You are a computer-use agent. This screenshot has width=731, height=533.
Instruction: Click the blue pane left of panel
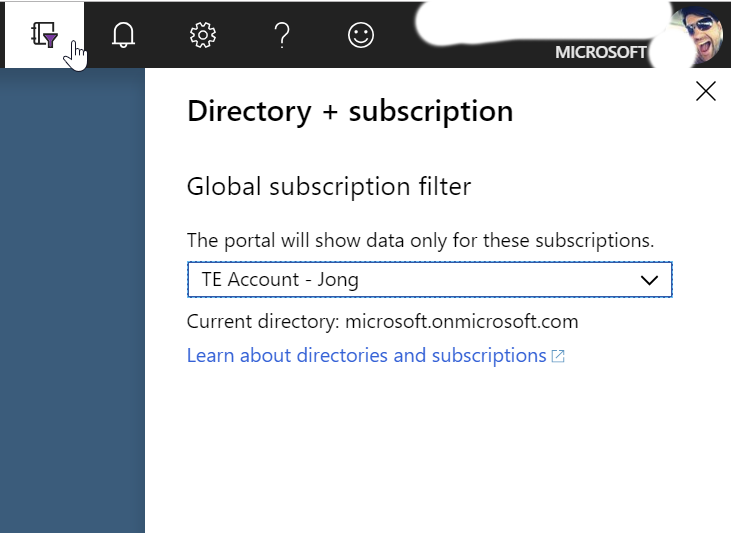click(x=72, y=300)
